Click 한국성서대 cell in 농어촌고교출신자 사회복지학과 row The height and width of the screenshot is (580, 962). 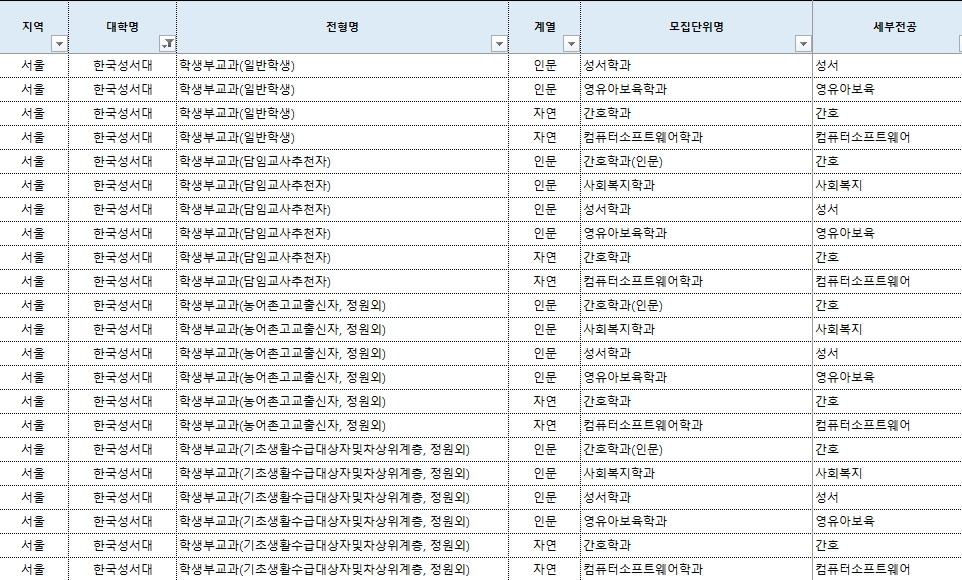(123, 329)
